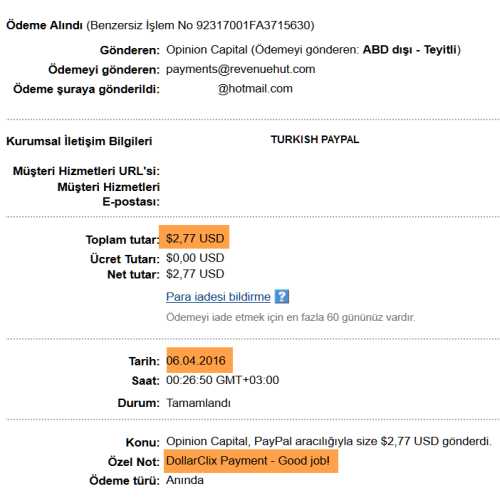
Task: Click the Tamamlandı status text
Action: tap(198, 403)
